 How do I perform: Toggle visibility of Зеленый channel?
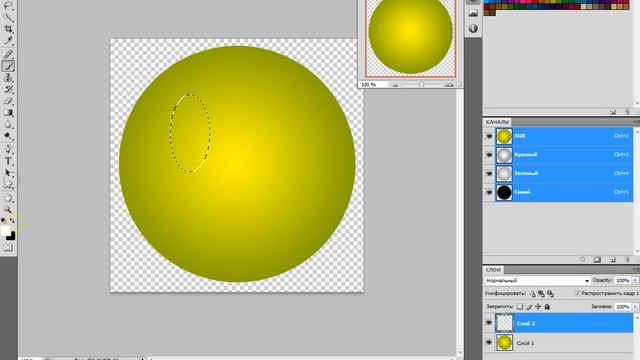[x=489, y=174]
